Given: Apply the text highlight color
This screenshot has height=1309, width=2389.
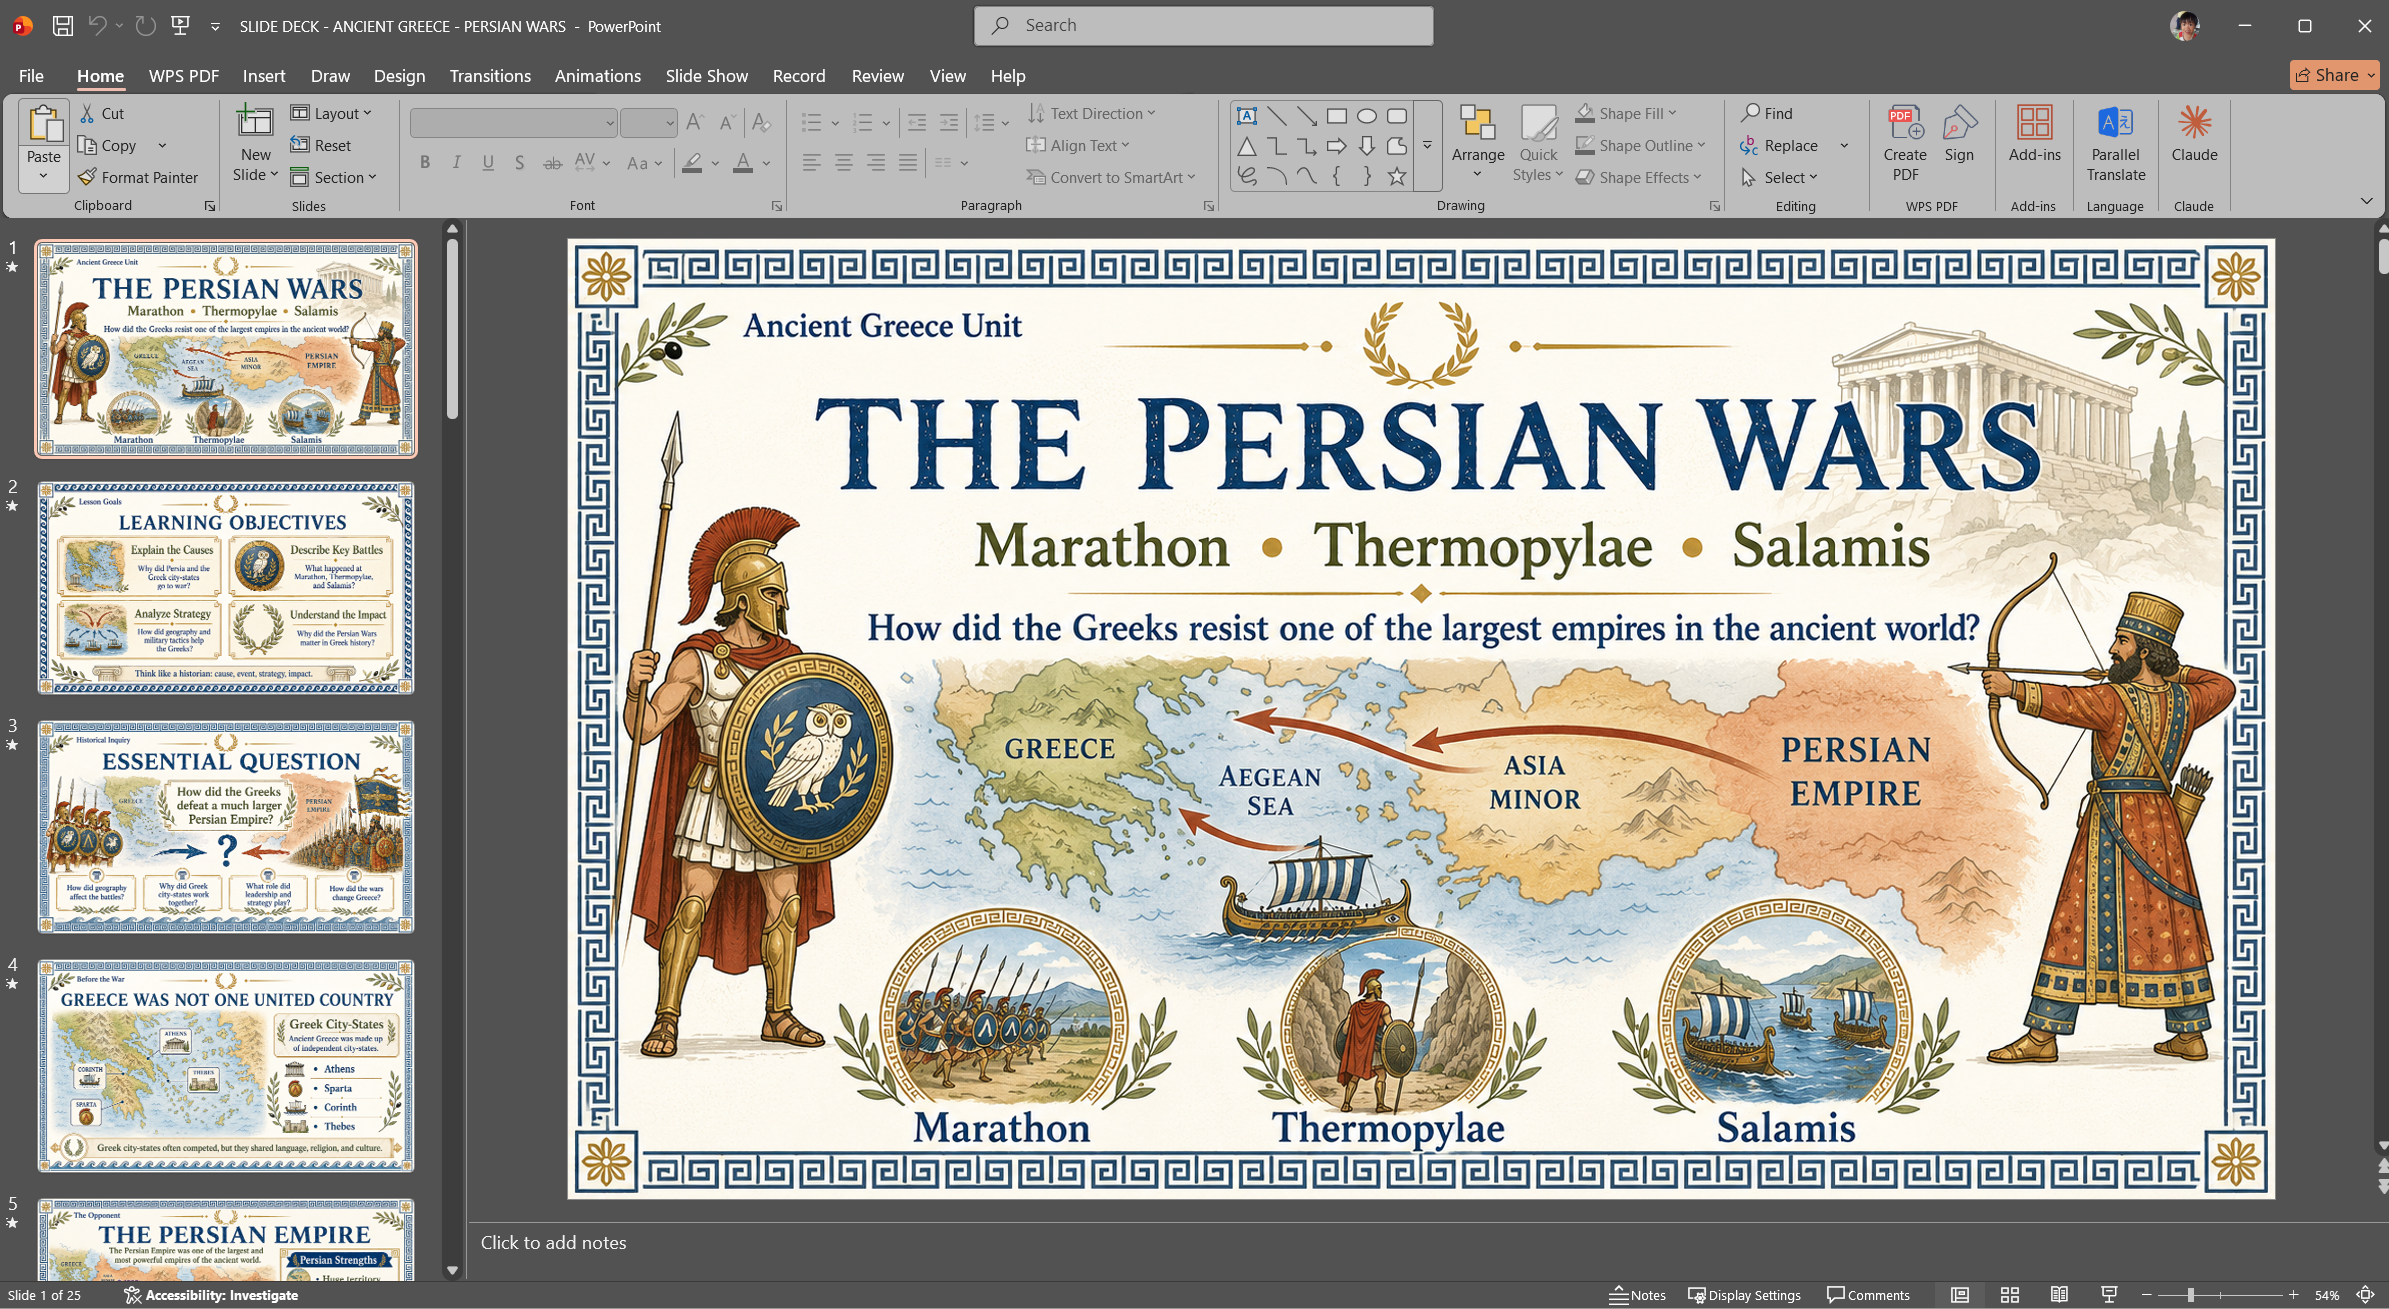Looking at the screenshot, I should (692, 162).
